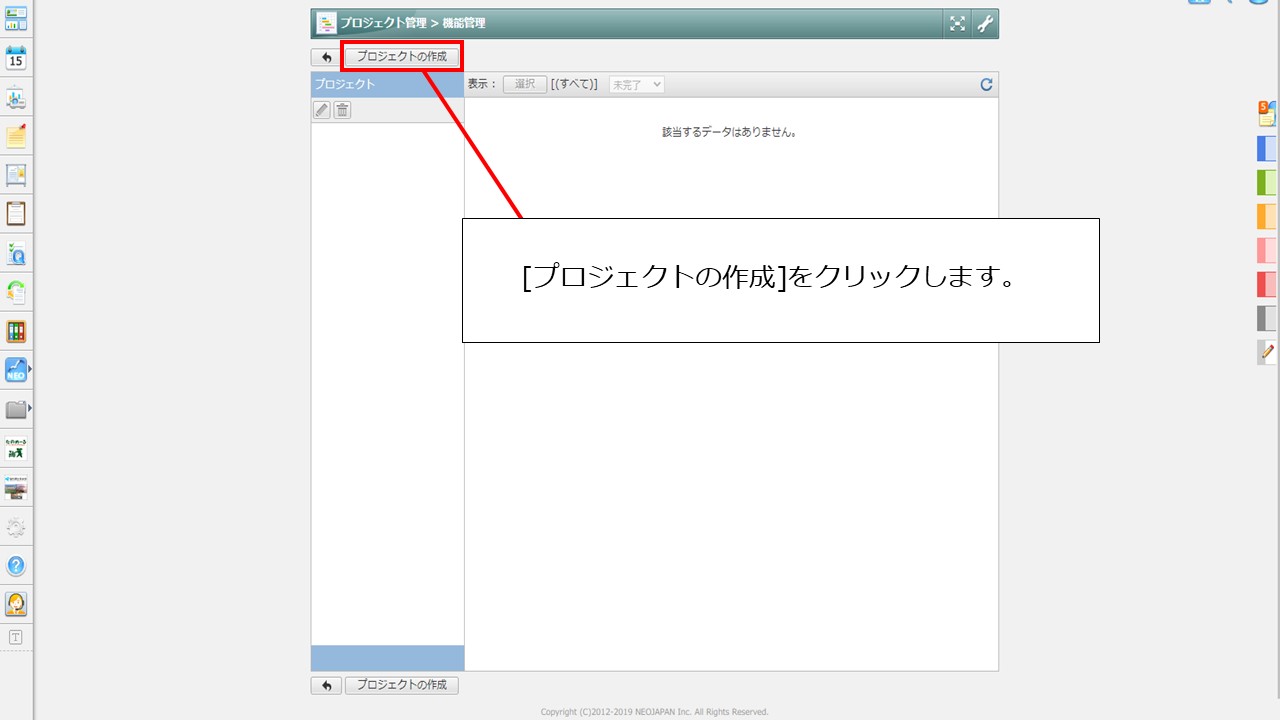
Task: Select the green sticky color swatch
Action: (1266, 182)
